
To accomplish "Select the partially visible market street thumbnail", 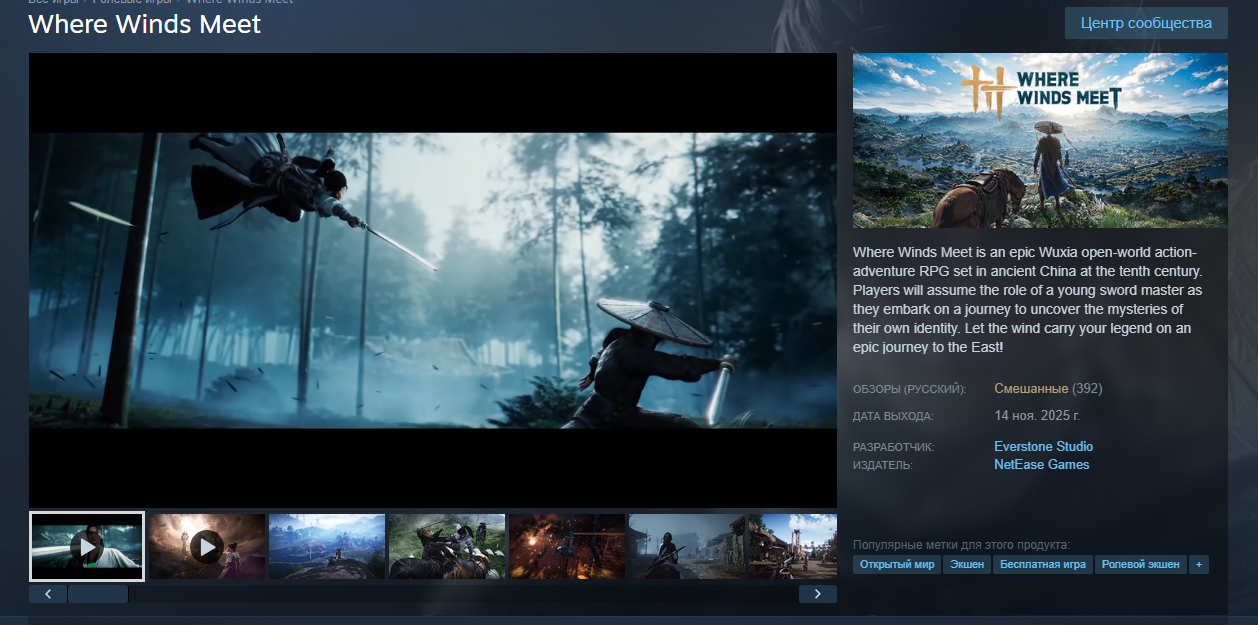I will pos(793,546).
